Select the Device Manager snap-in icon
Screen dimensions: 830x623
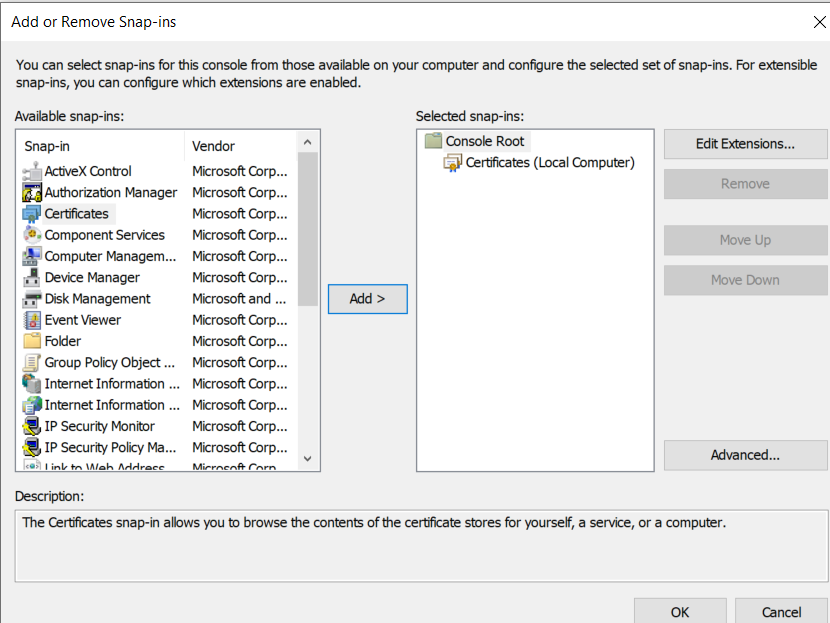tap(32, 277)
